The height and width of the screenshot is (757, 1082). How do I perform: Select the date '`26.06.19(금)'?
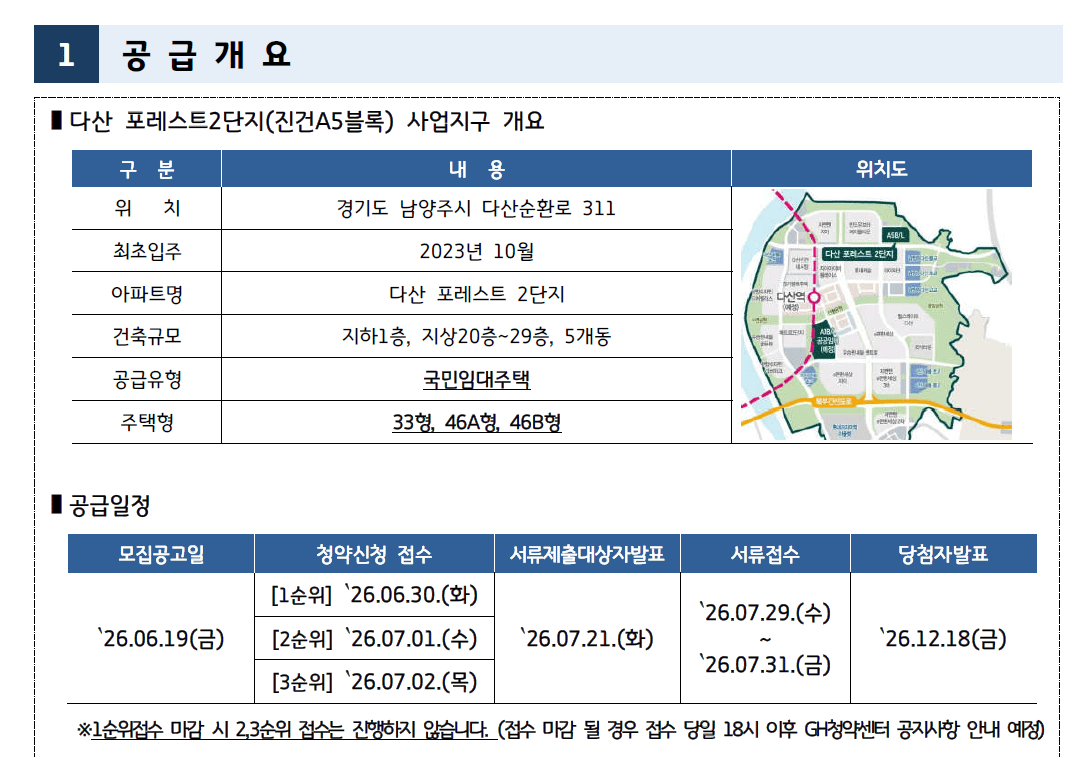[x=161, y=638]
